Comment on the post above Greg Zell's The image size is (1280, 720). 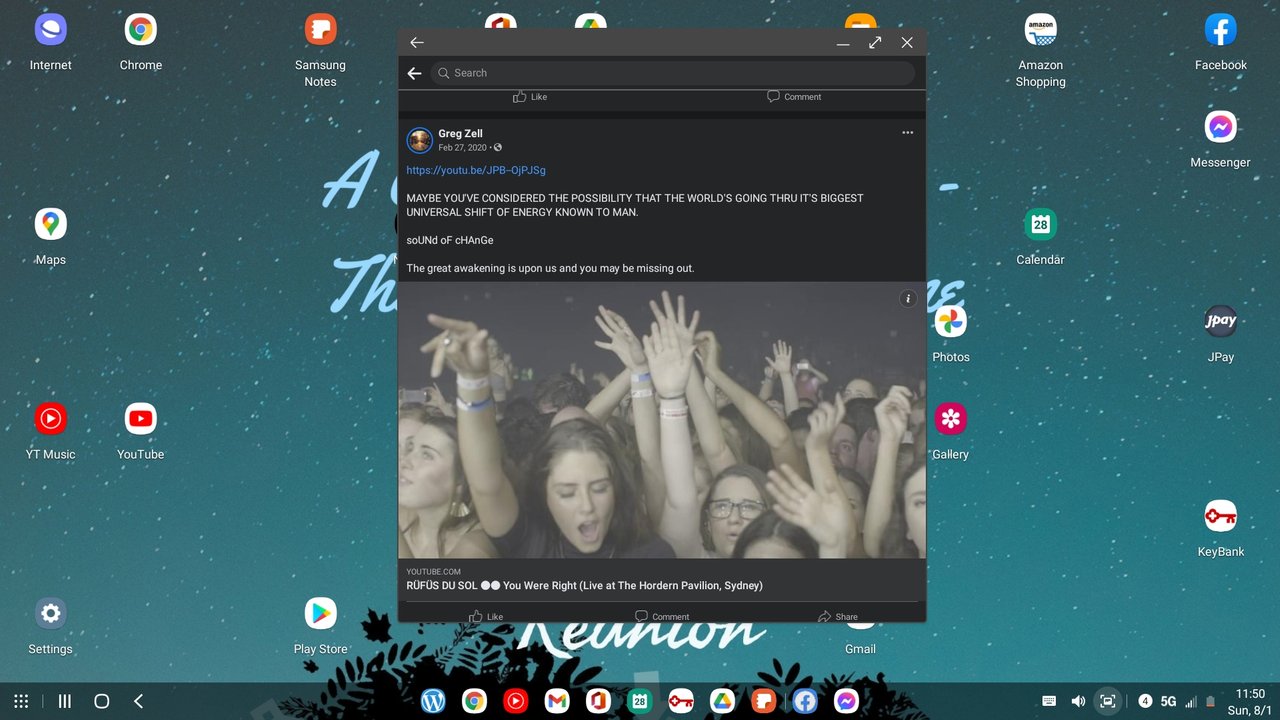794,97
